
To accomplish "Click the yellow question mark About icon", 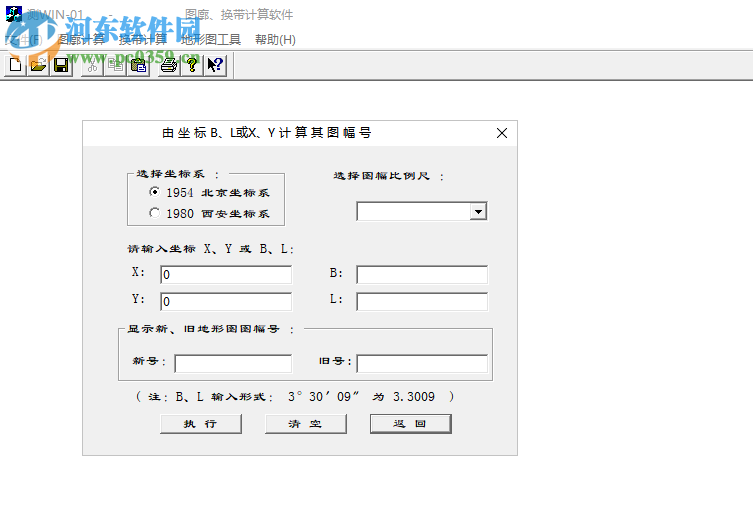I will (x=192, y=65).
